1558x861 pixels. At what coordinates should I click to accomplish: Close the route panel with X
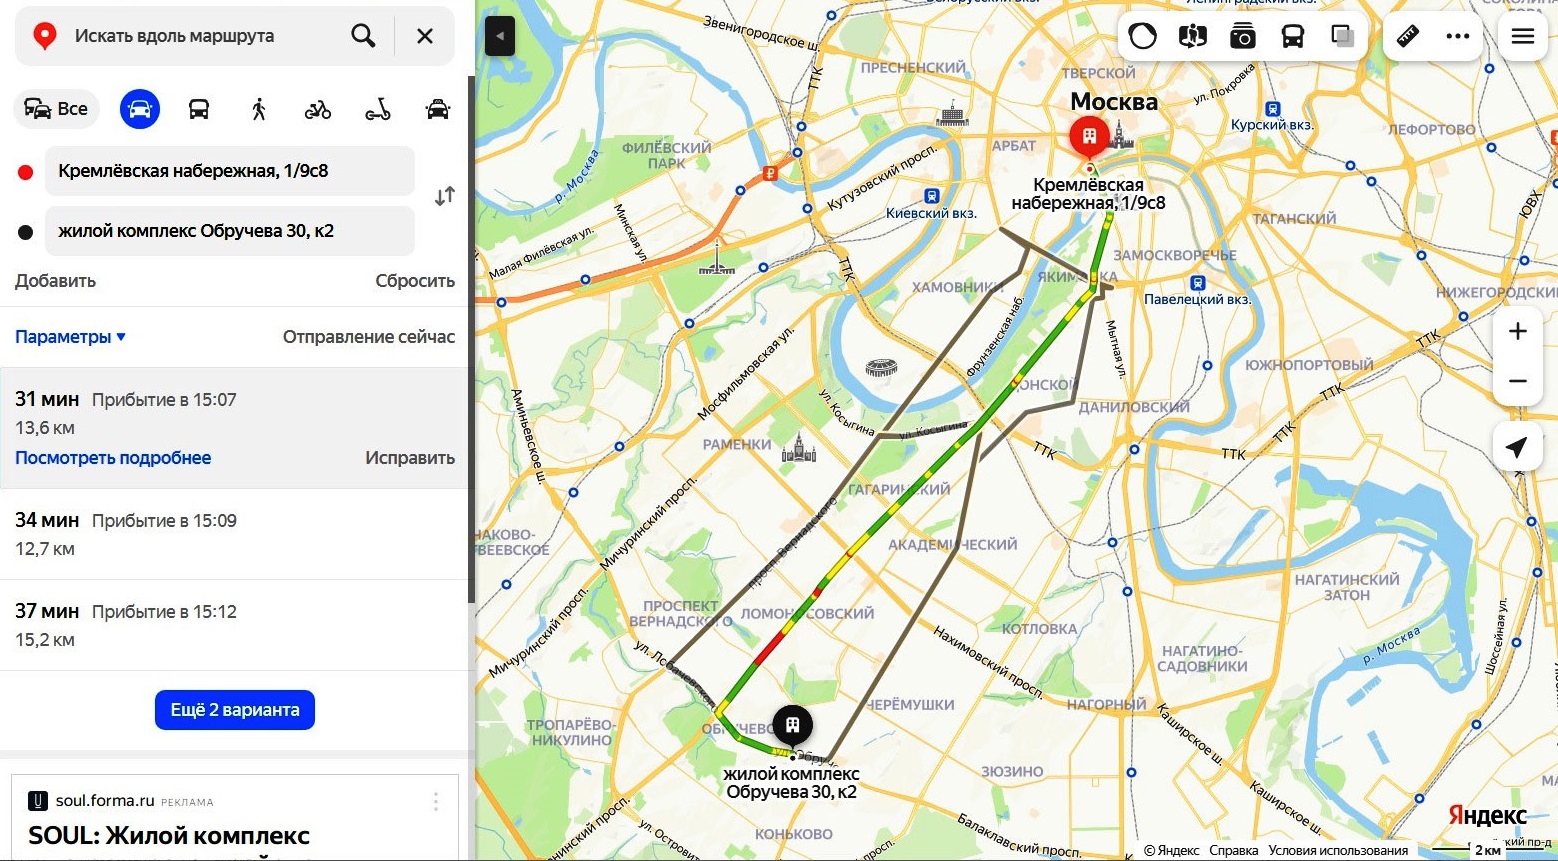coord(425,36)
